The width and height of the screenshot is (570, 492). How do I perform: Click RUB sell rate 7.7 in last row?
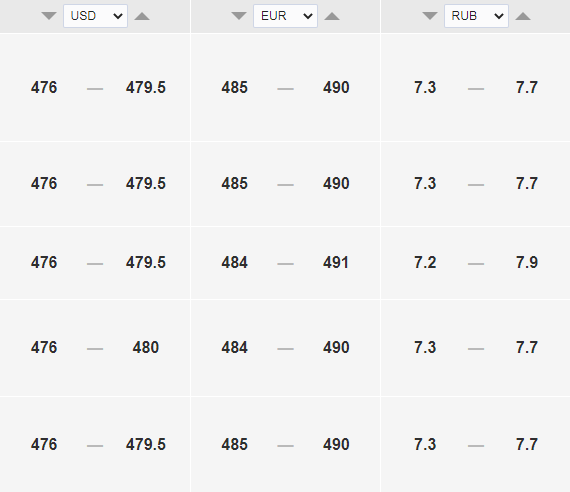click(527, 445)
